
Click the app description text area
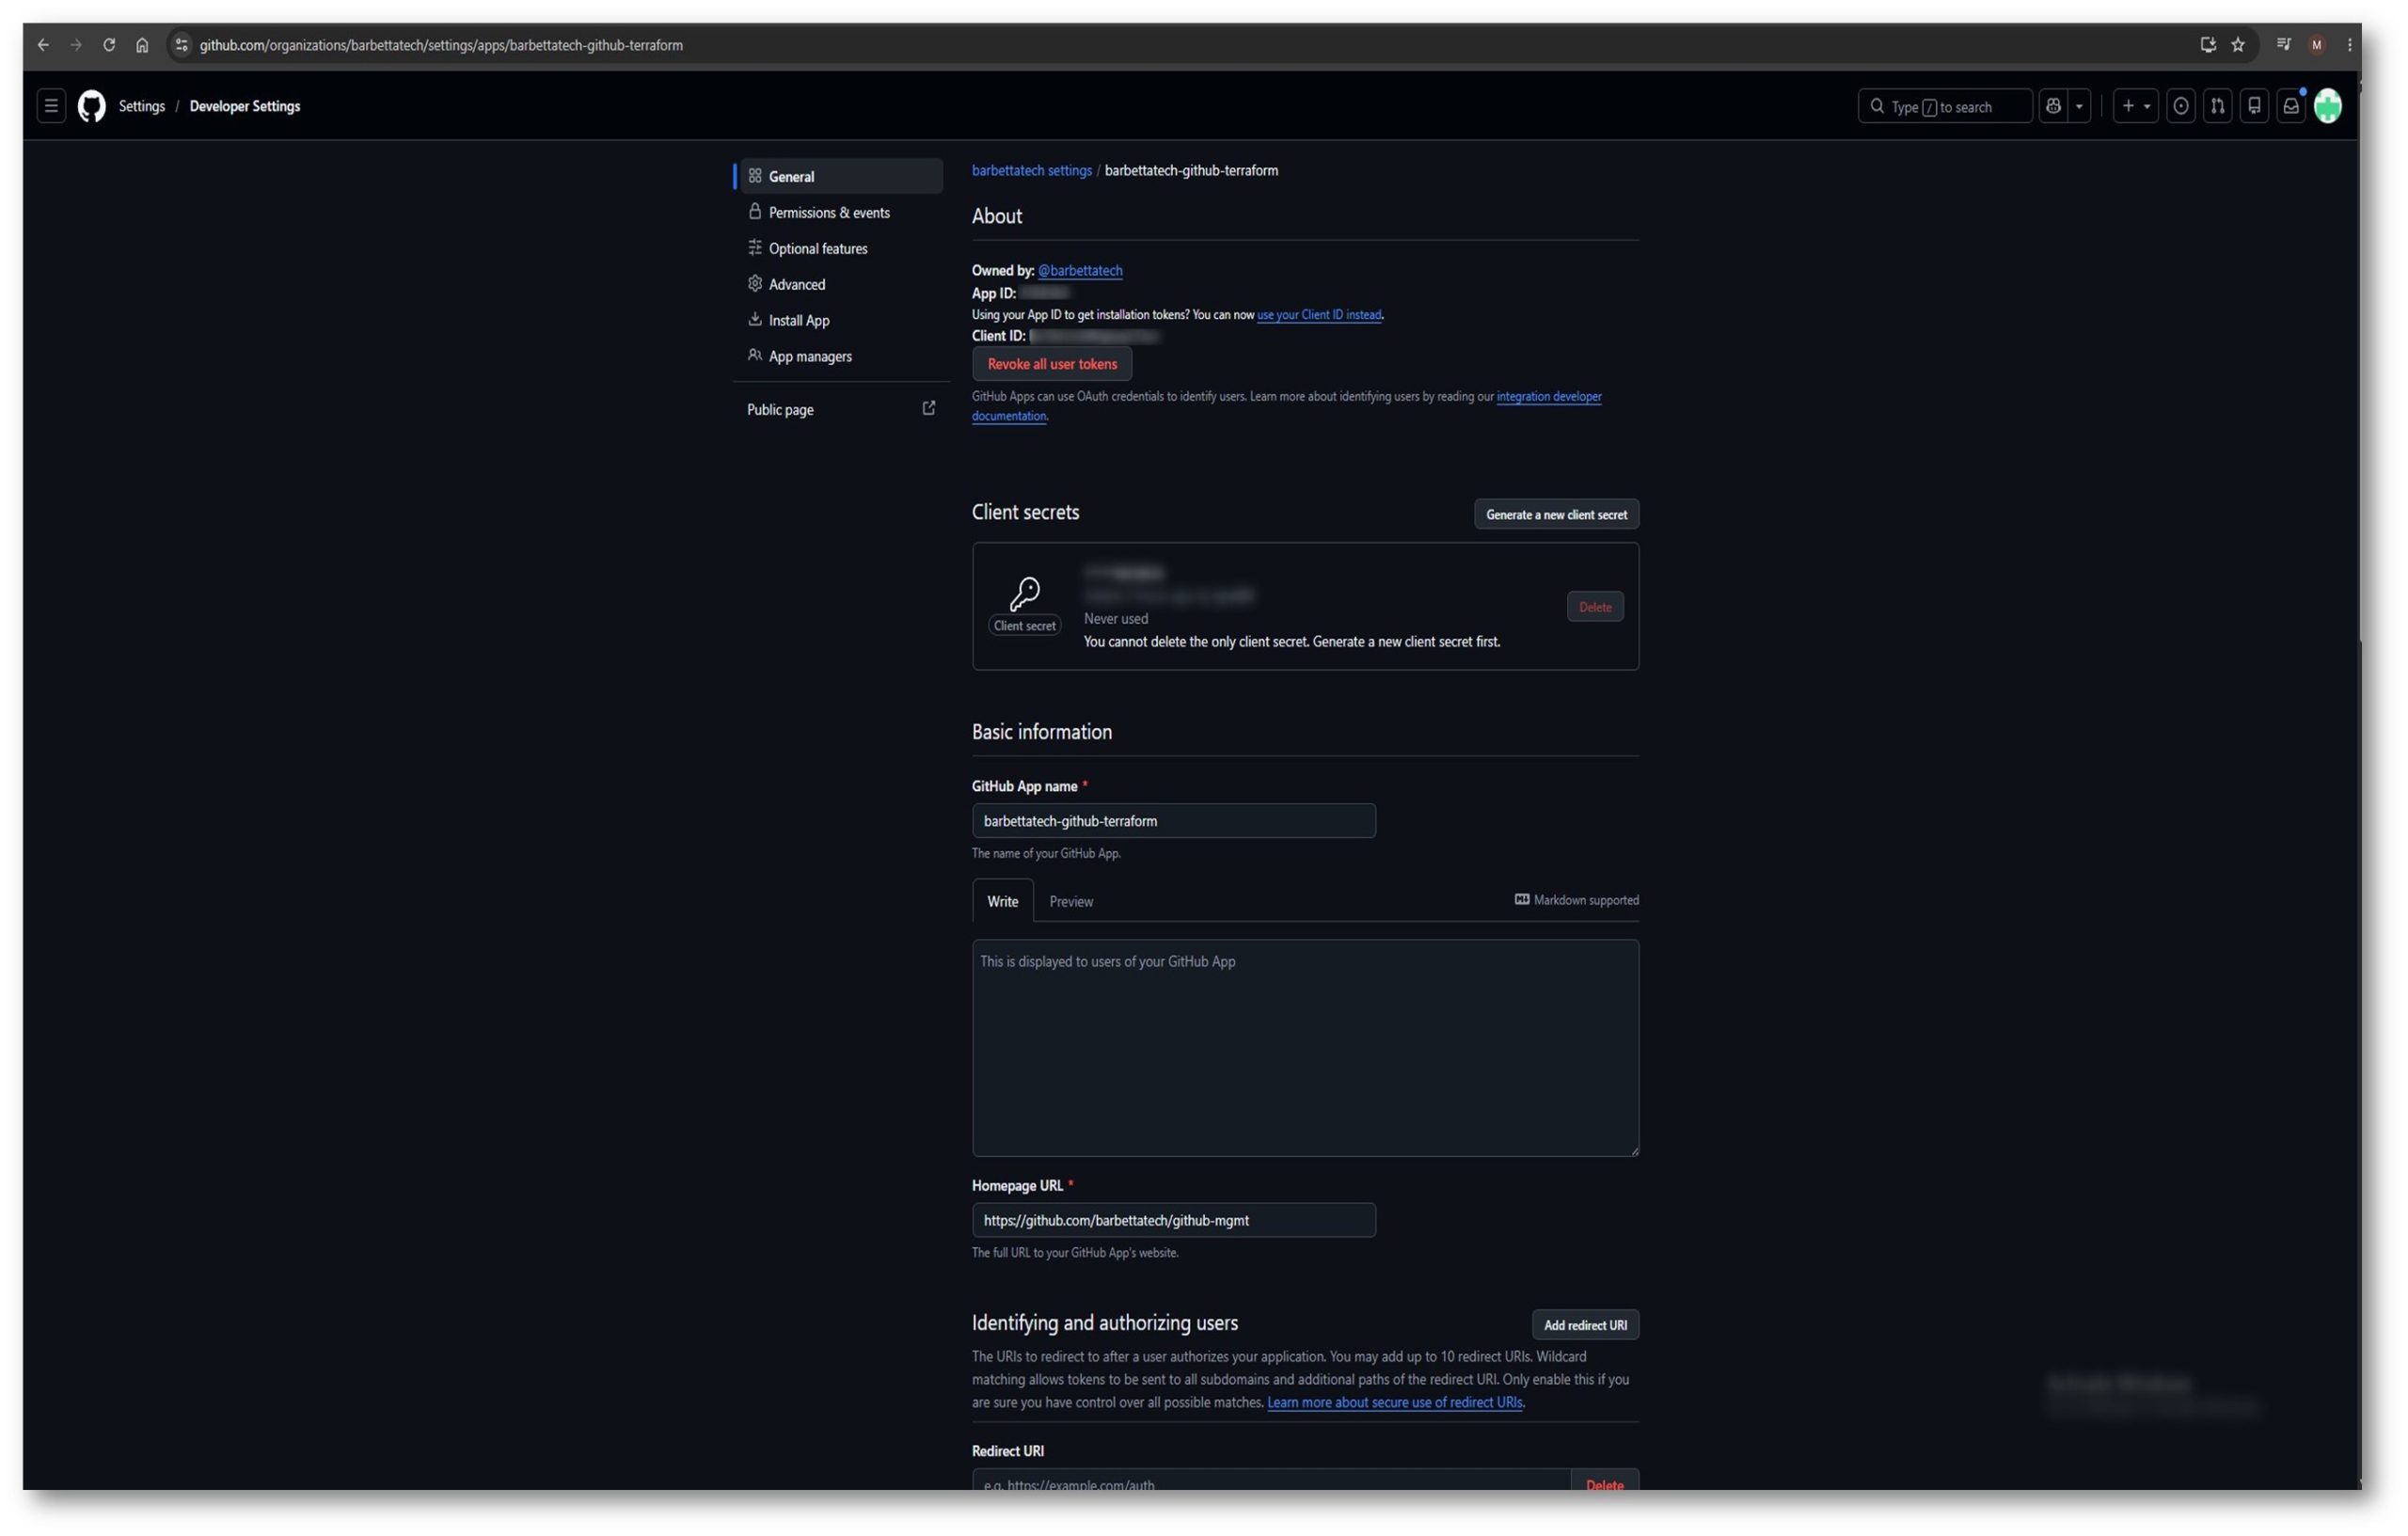(x=1306, y=1048)
